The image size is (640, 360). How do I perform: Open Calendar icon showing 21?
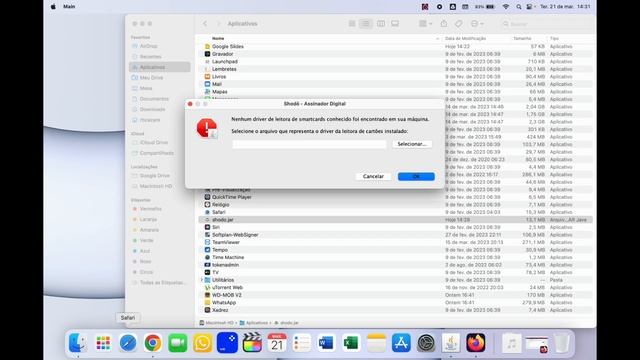277,342
